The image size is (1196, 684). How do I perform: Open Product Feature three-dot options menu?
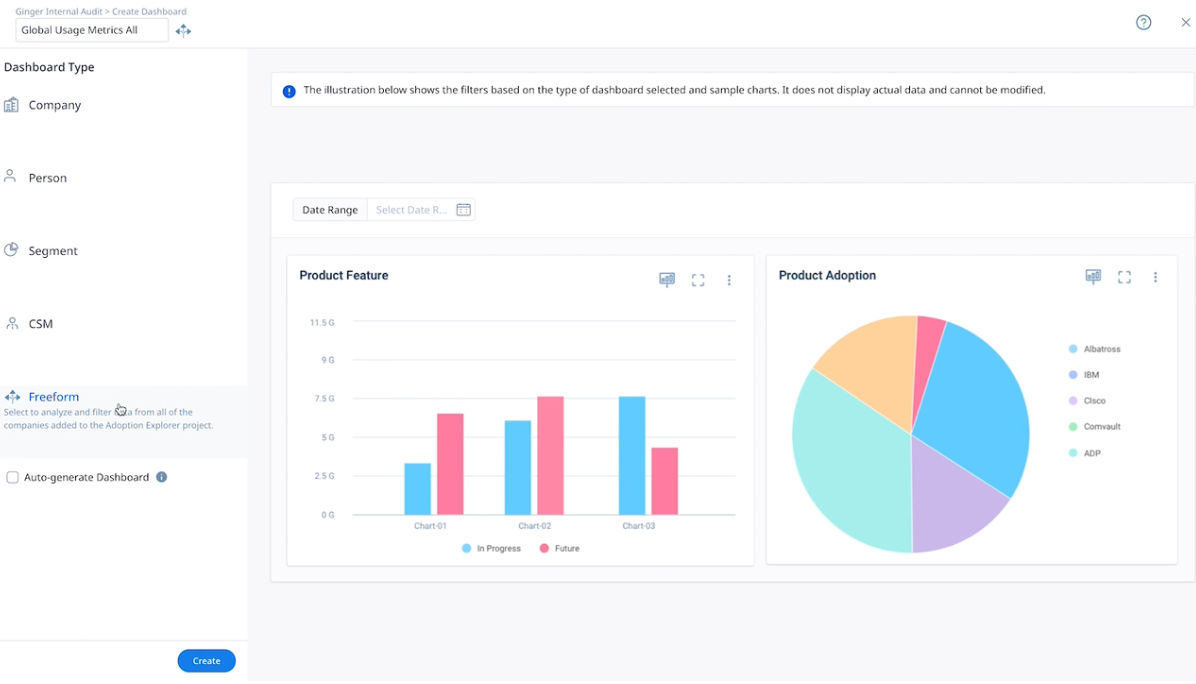tap(729, 280)
